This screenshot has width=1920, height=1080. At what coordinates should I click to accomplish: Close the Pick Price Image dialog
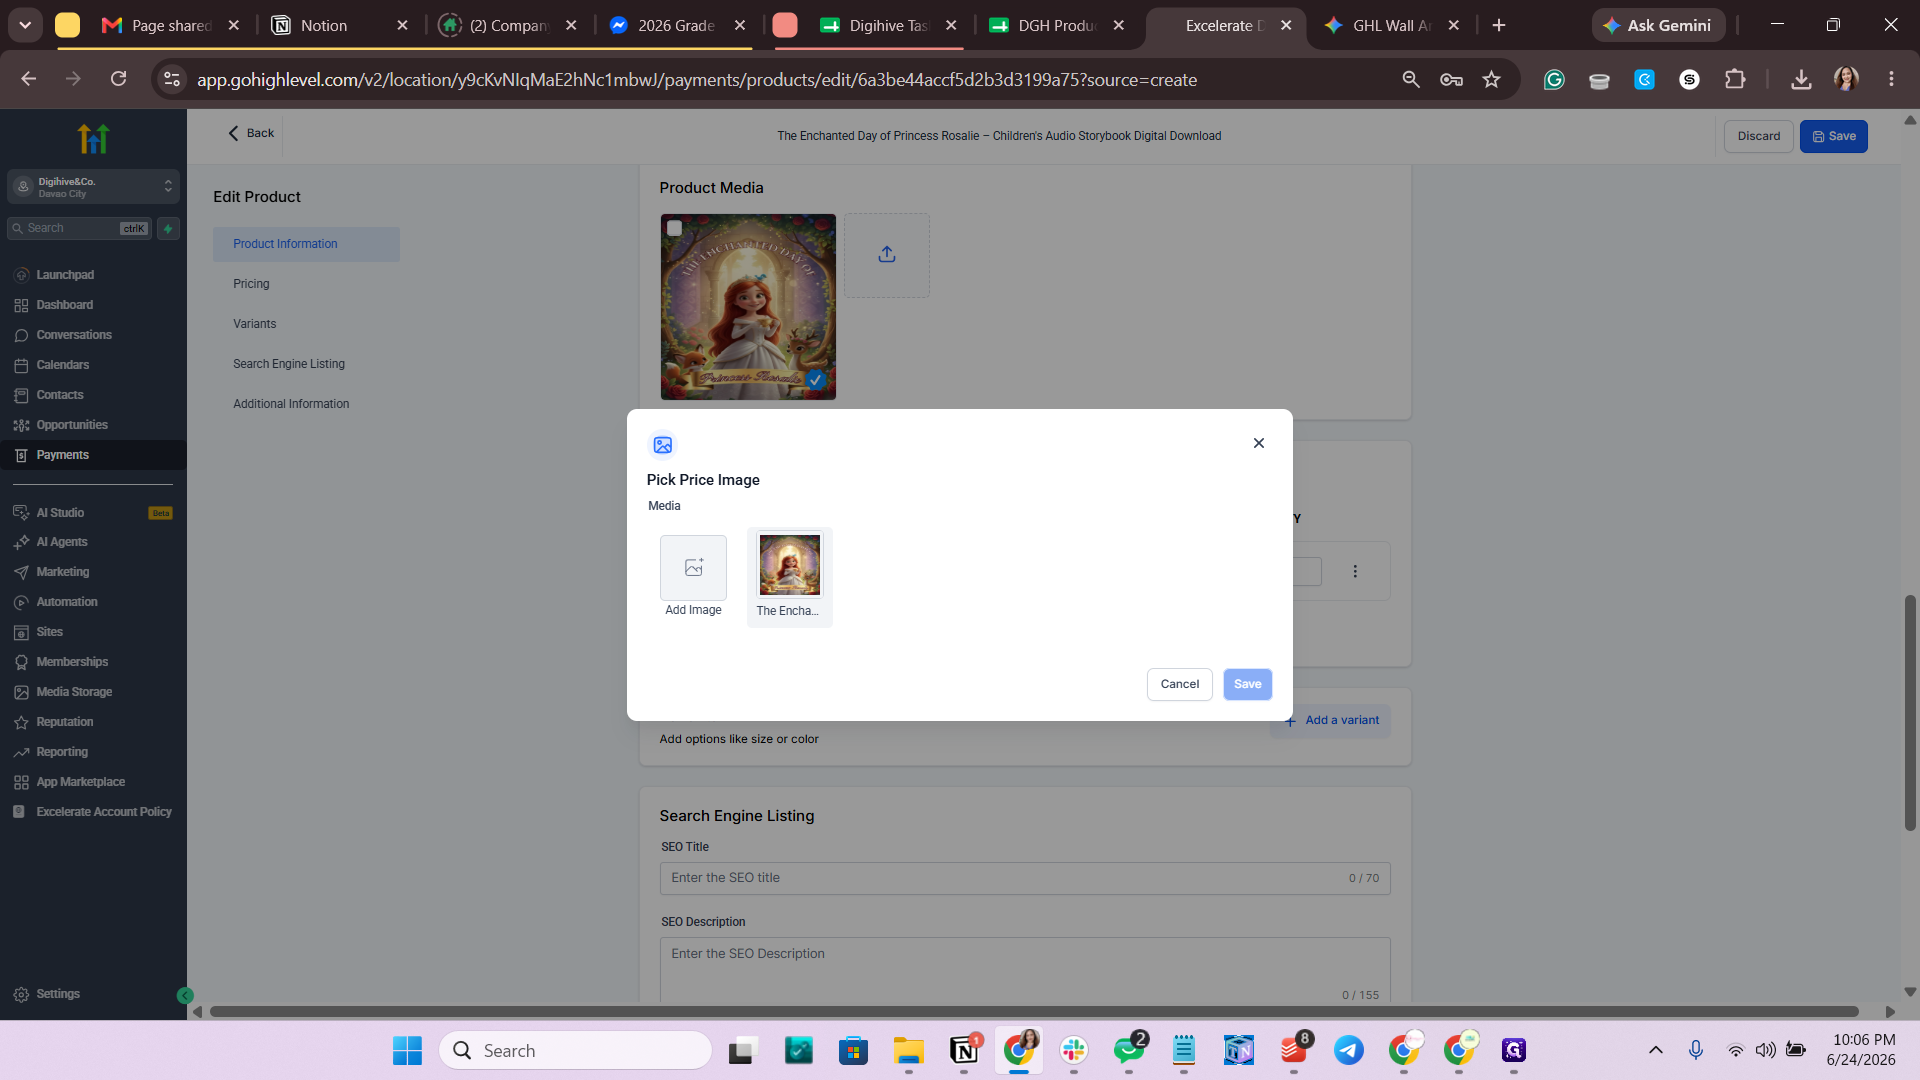coord(1259,443)
